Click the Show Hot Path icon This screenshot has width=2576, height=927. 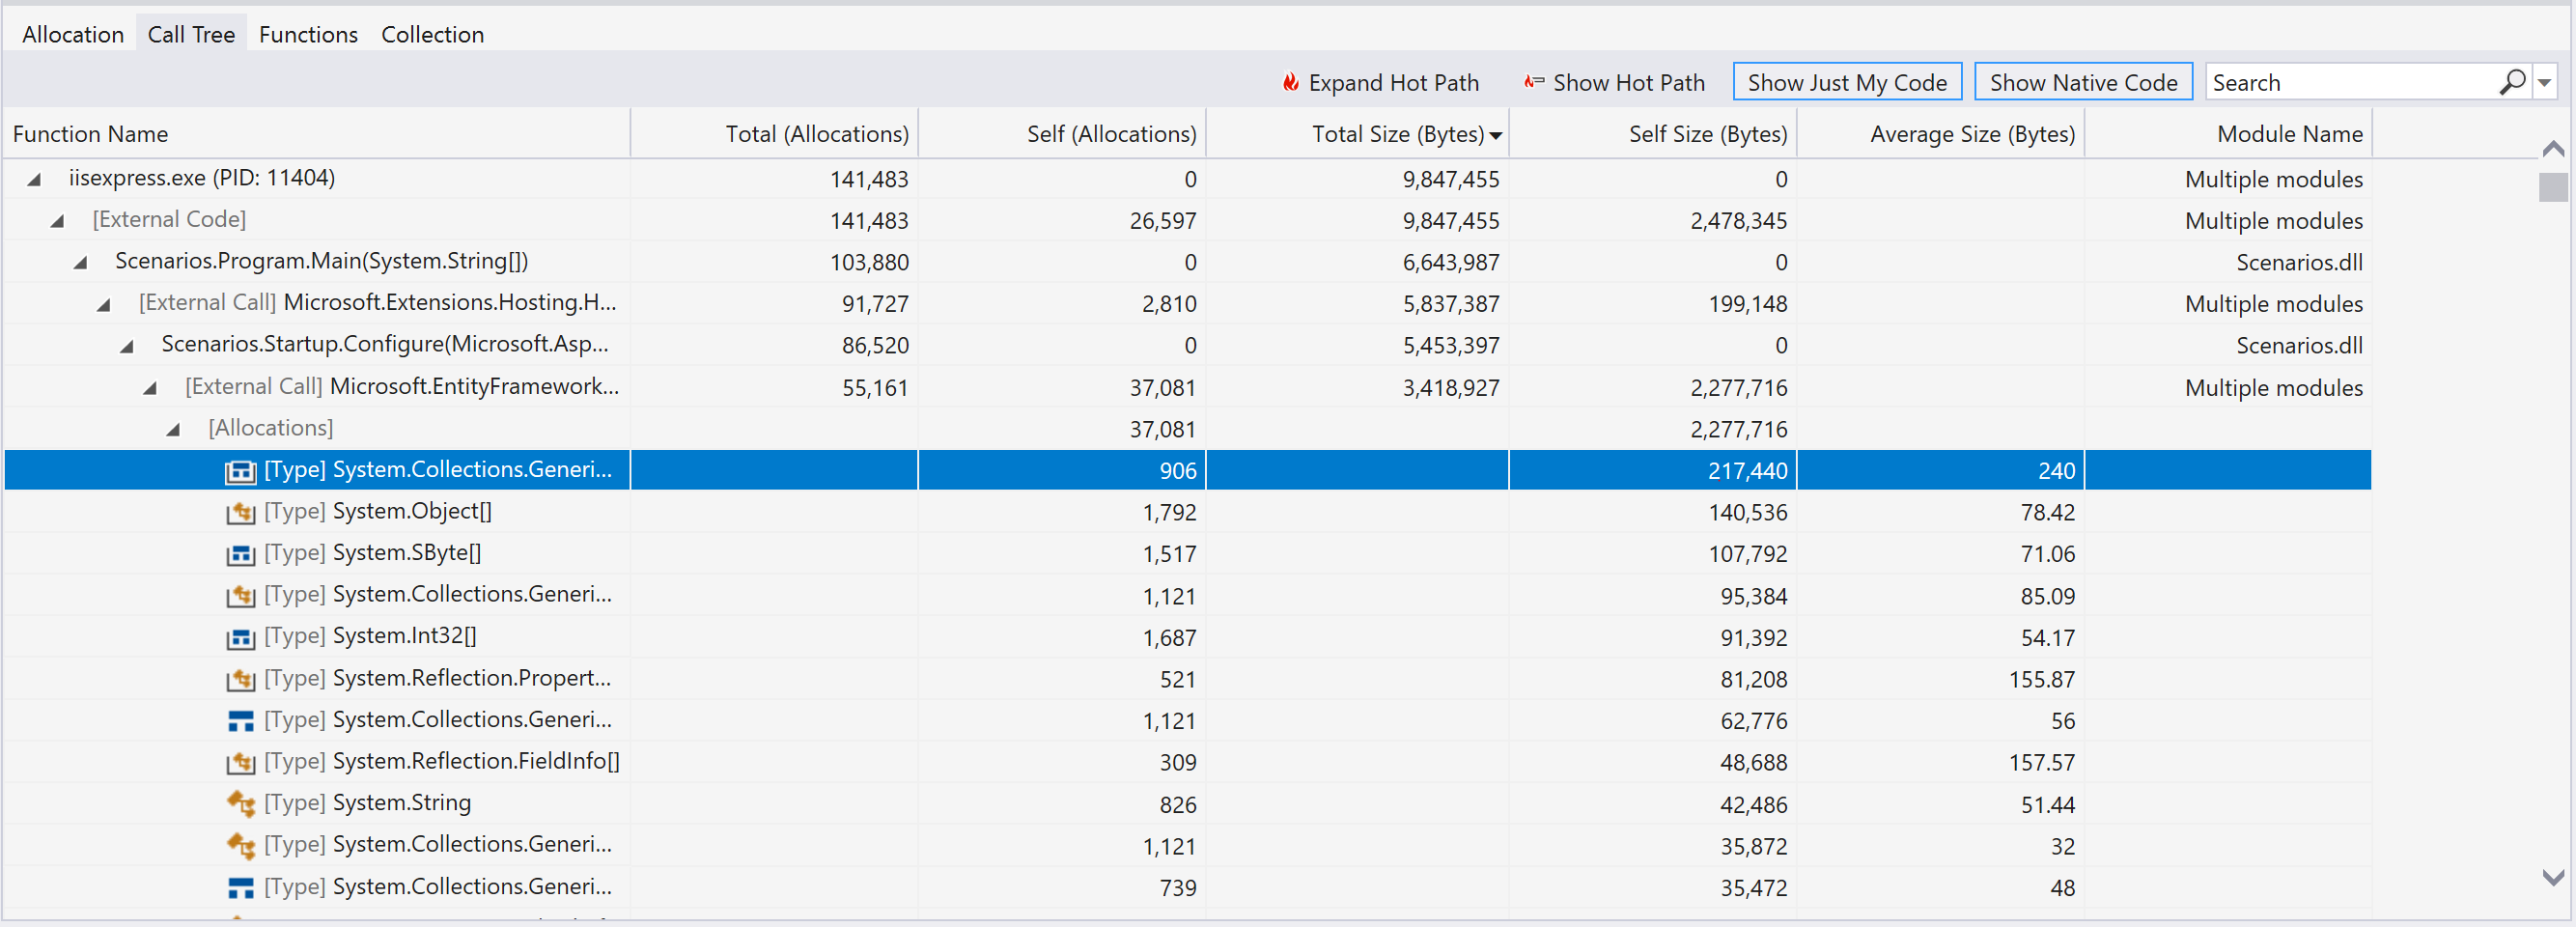(1533, 82)
